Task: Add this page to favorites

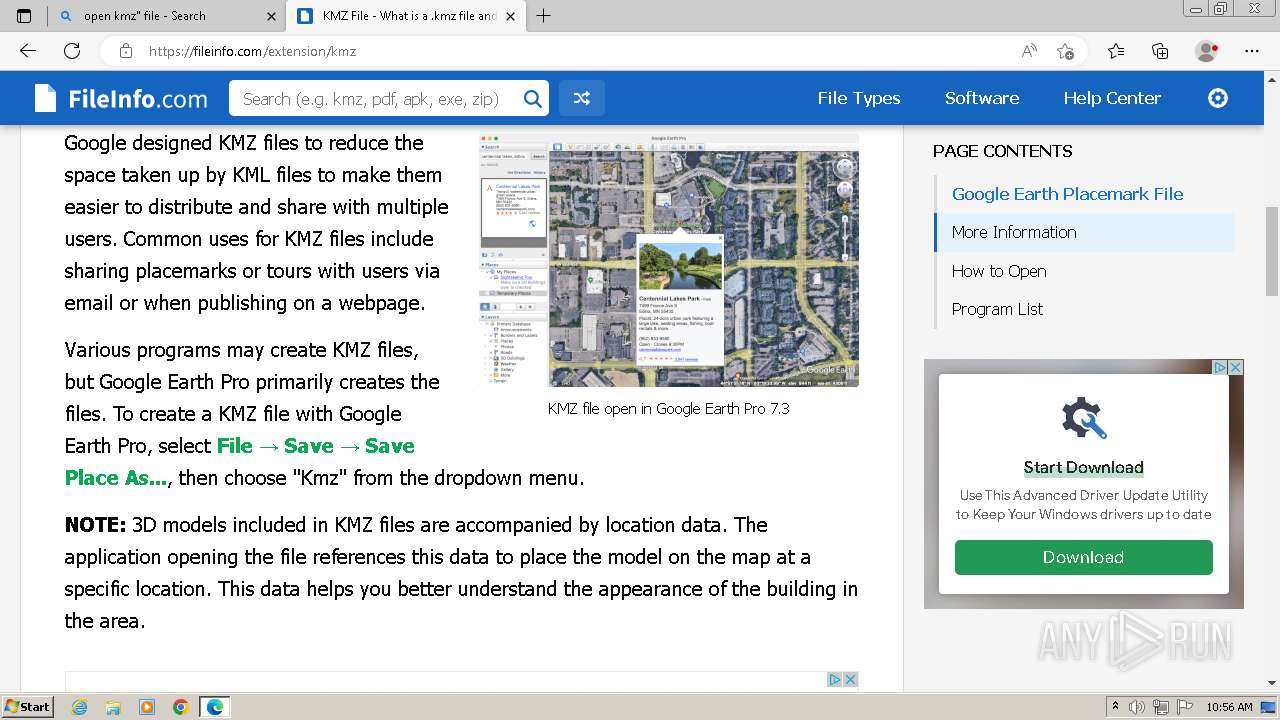Action: 1065,51
